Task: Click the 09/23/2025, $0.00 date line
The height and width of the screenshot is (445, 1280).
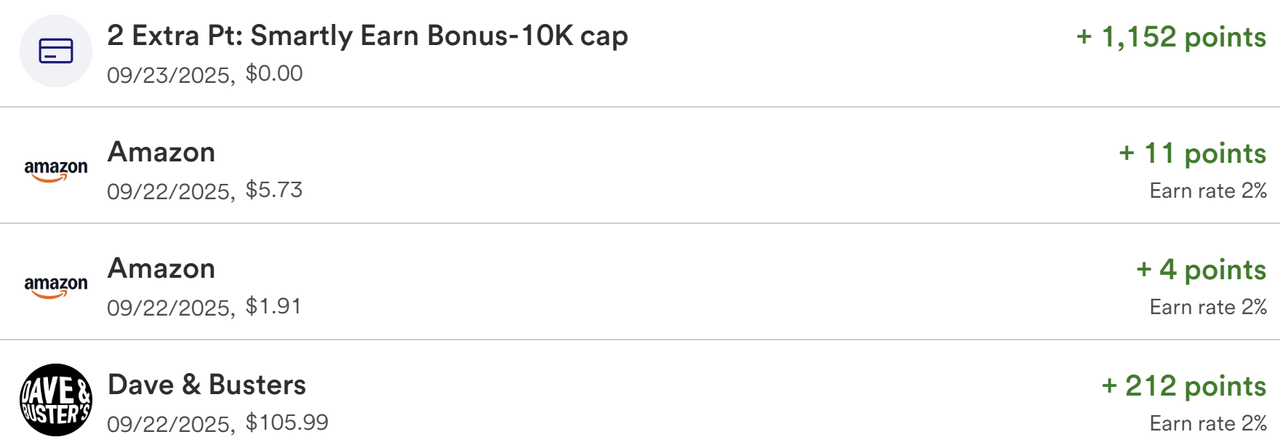Action: coord(204,74)
